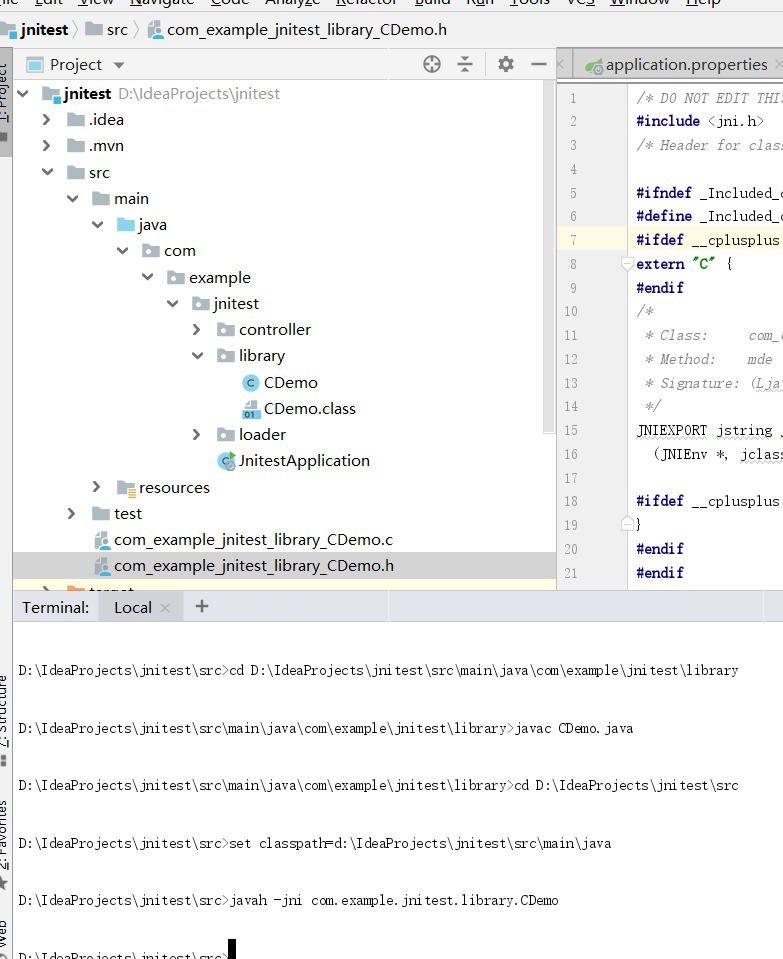
Task: Select the CDemo.class file icon
Action: click(250, 409)
